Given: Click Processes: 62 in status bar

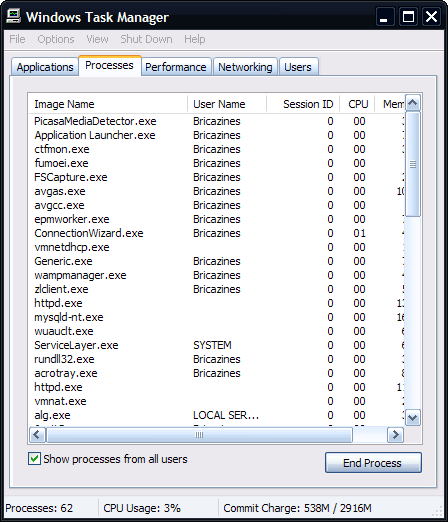Looking at the screenshot, I should [x=39, y=508].
